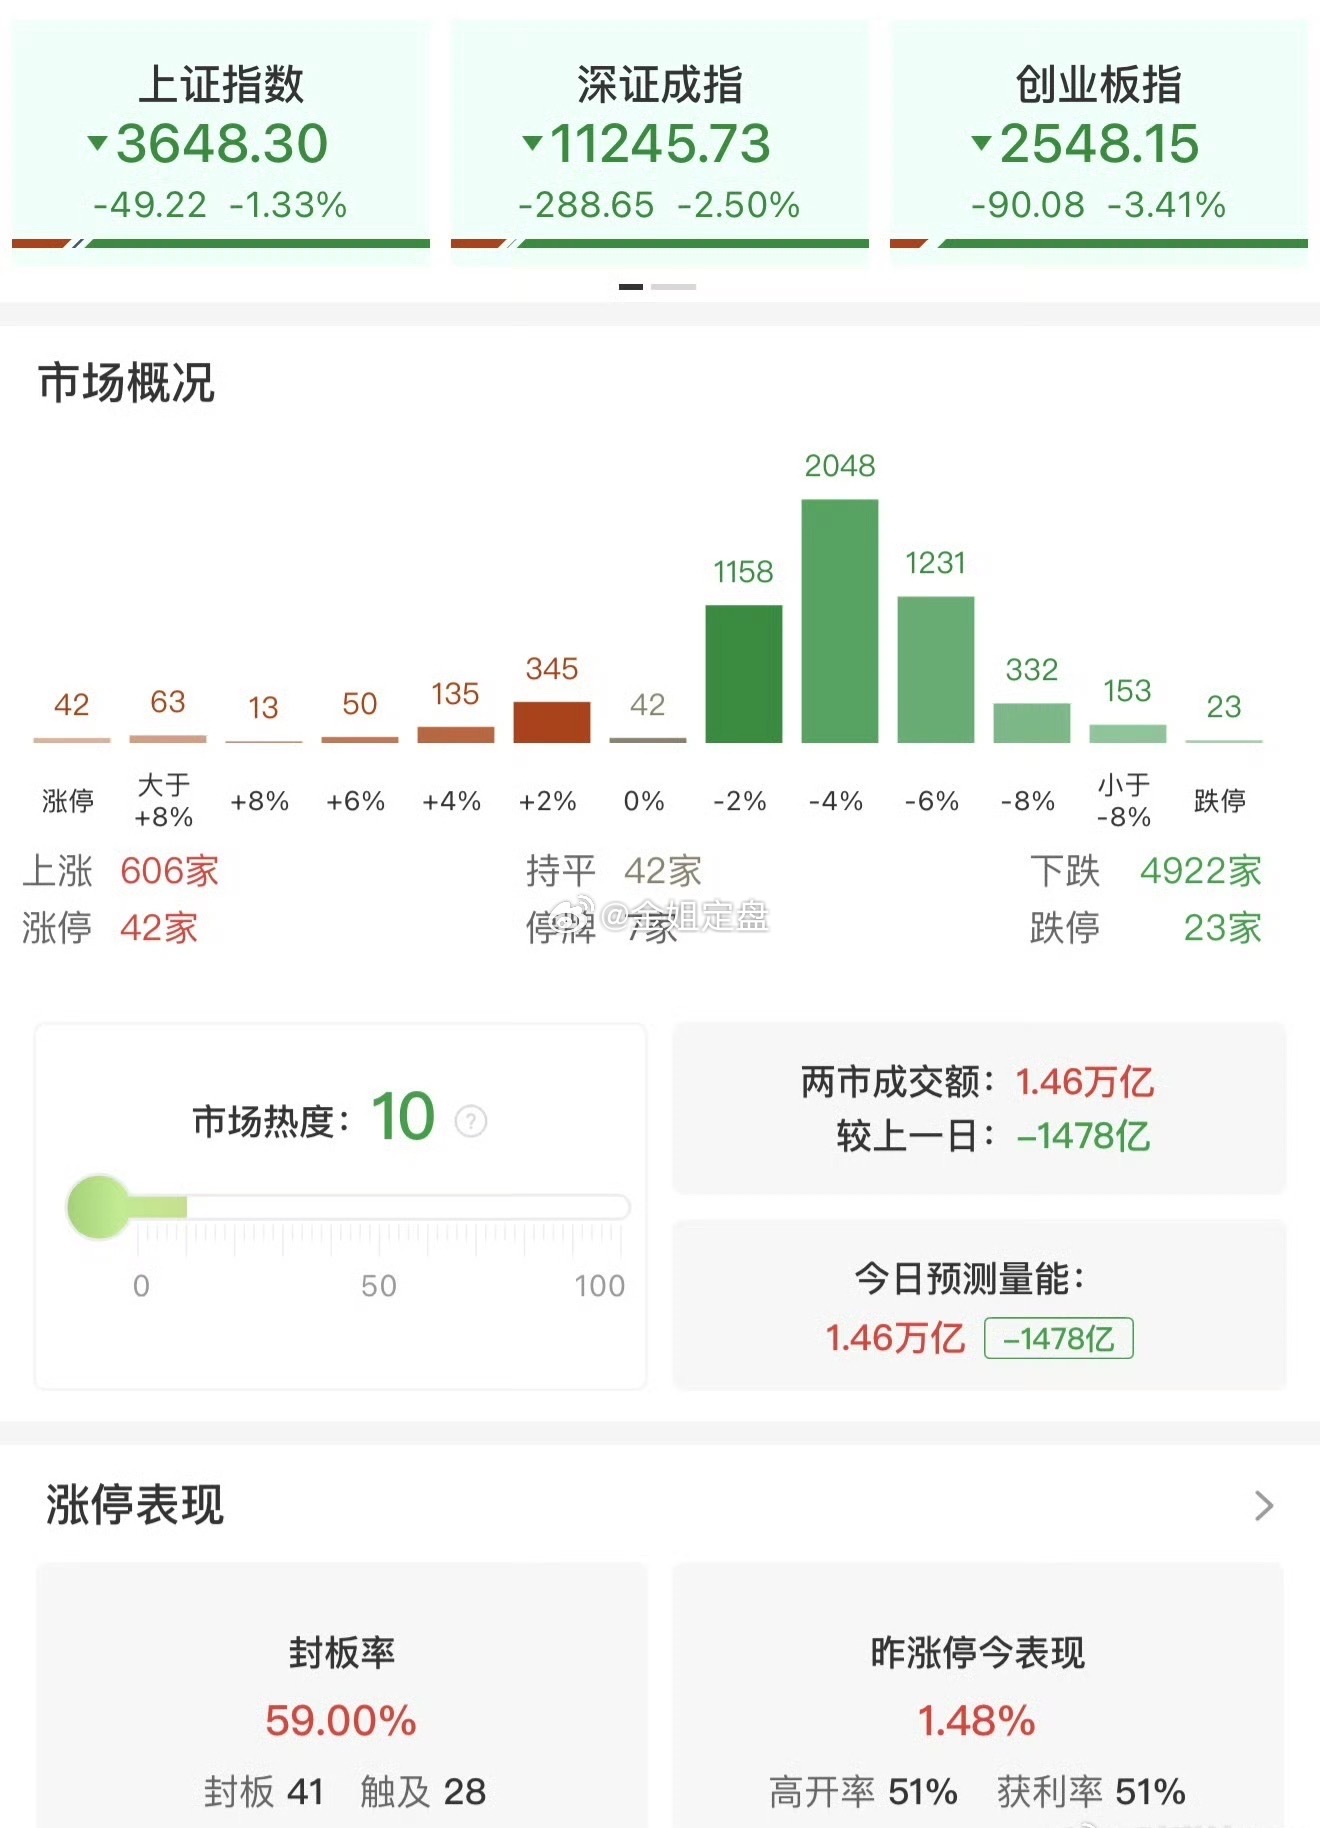Select the 135 bar at +4%
This screenshot has width=1320, height=1828.
456,735
